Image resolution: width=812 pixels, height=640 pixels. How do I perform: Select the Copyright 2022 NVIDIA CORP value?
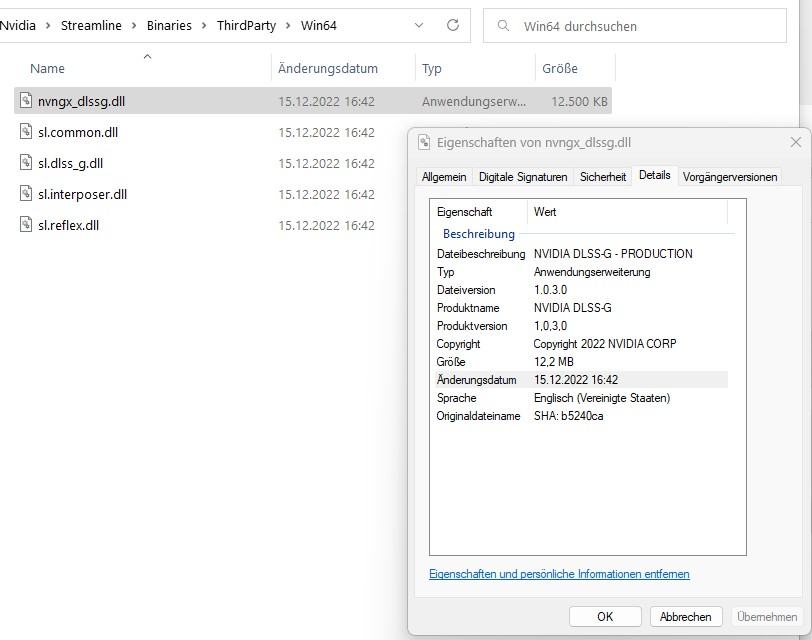(605, 344)
